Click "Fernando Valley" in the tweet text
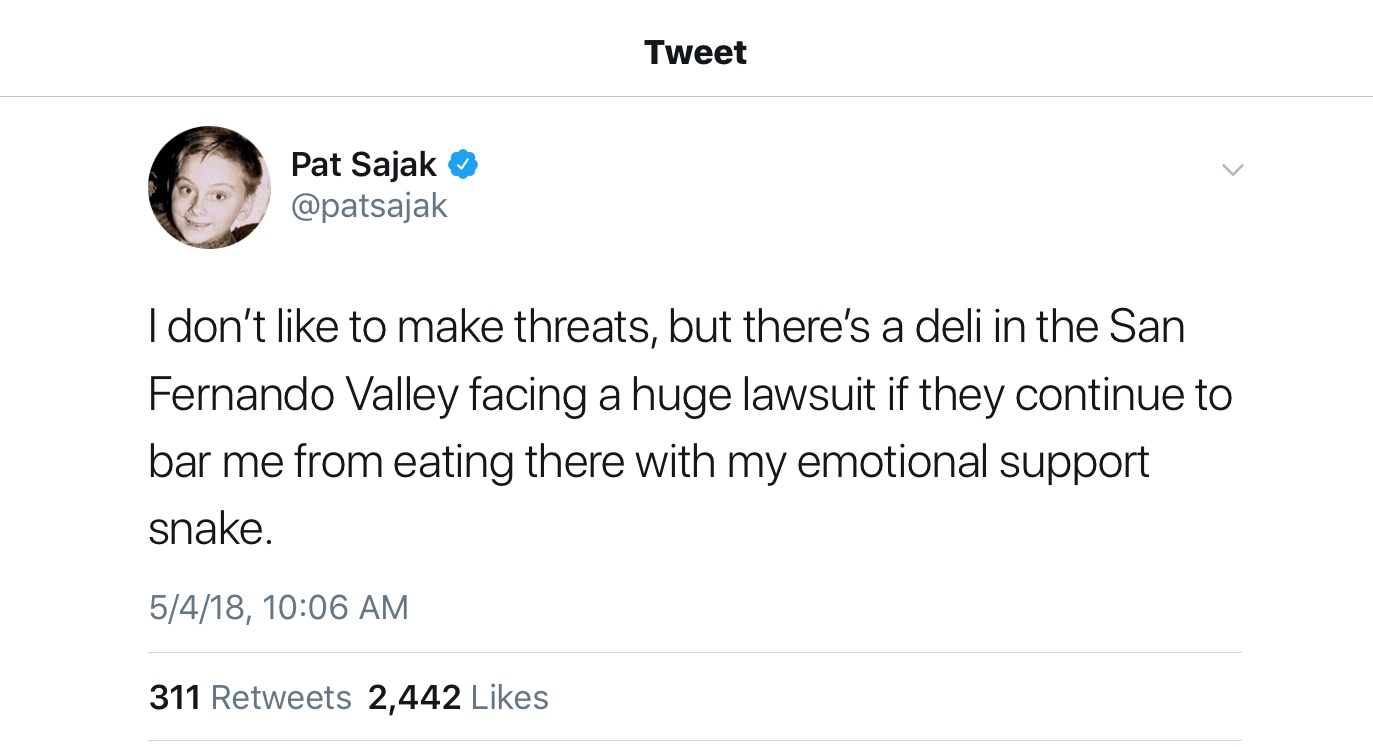The image size is (1373, 747). [x=302, y=395]
